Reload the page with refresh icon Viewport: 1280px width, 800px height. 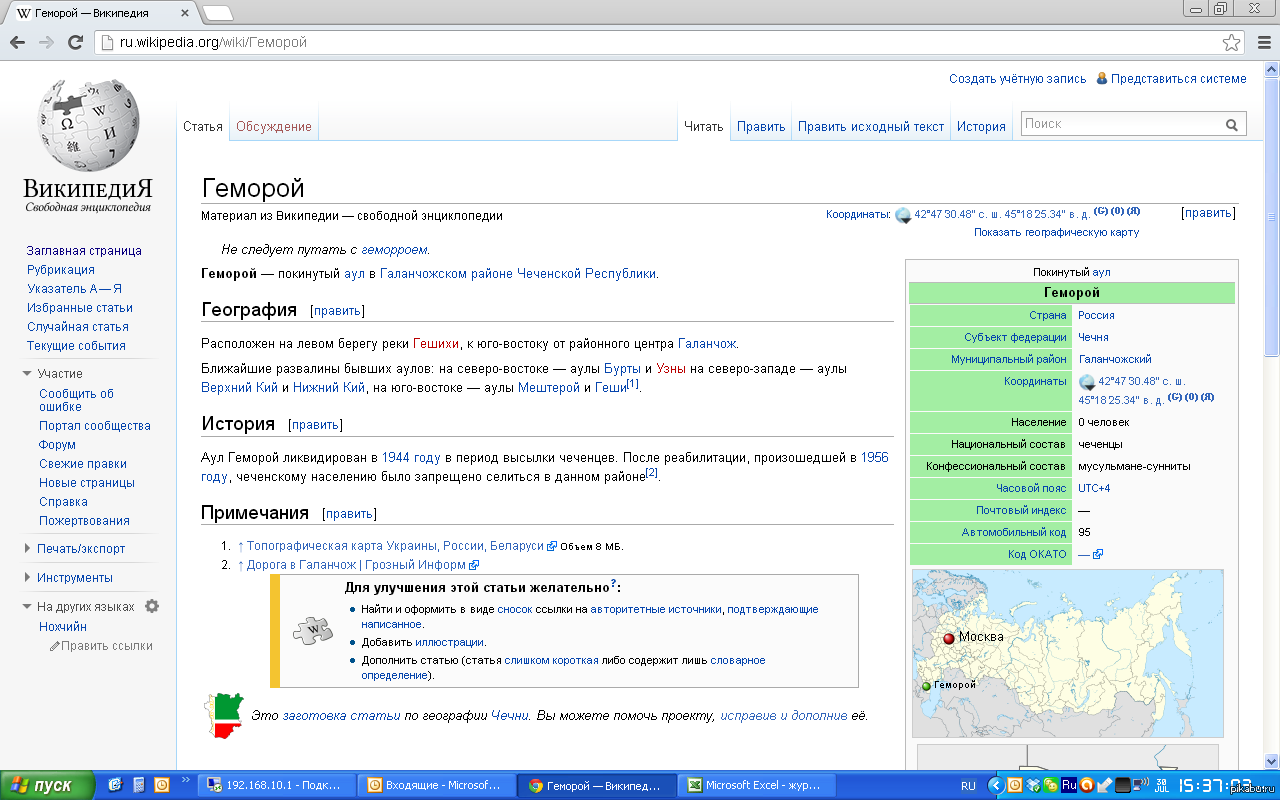75,42
